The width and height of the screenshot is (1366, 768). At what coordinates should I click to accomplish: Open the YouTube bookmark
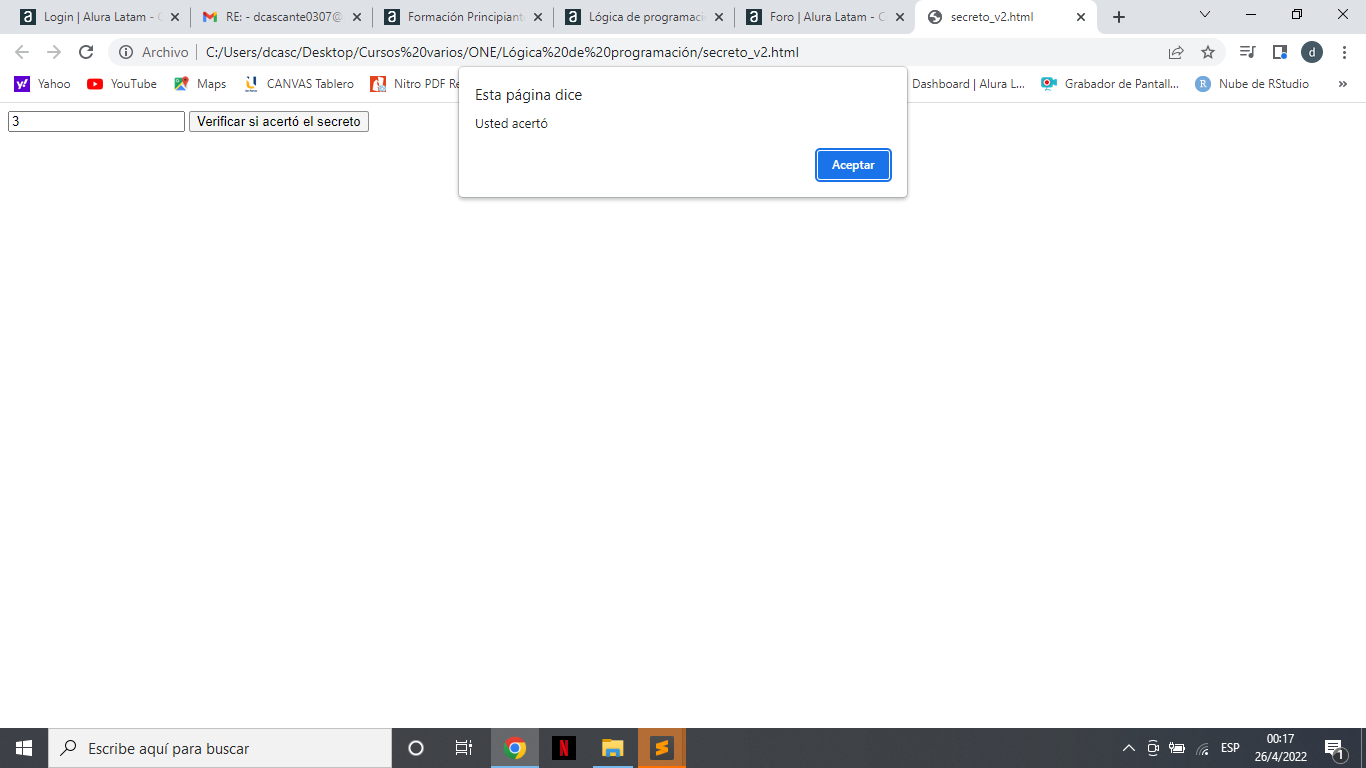(122, 84)
